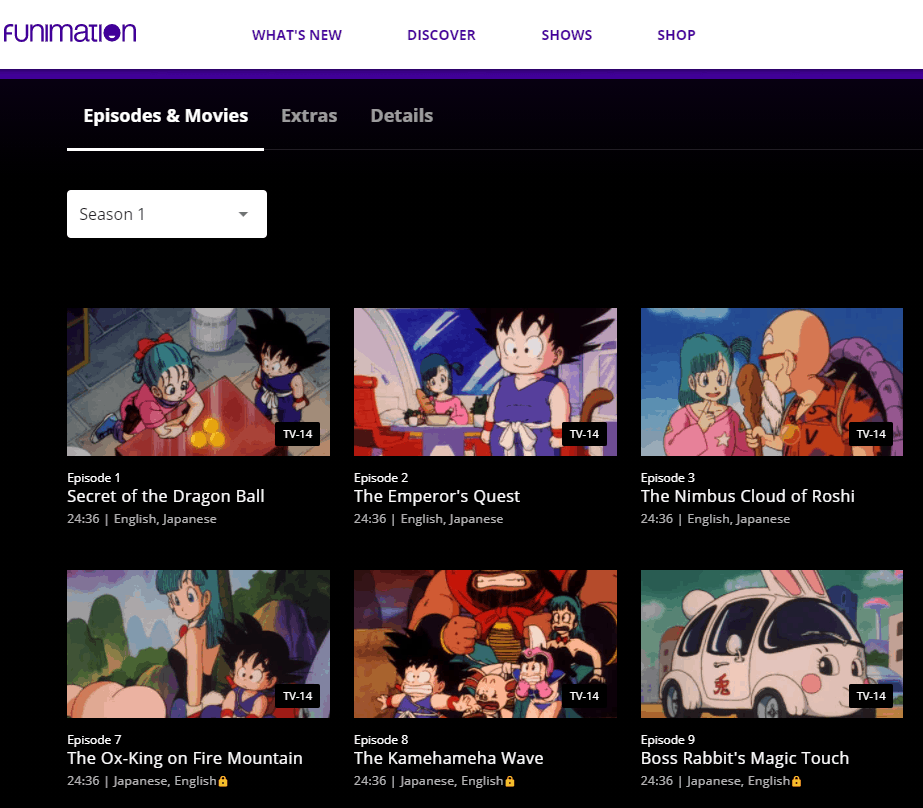Play Episode 1 thumbnail with Dragon Balls
This screenshot has height=808, width=923.
point(198,382)
